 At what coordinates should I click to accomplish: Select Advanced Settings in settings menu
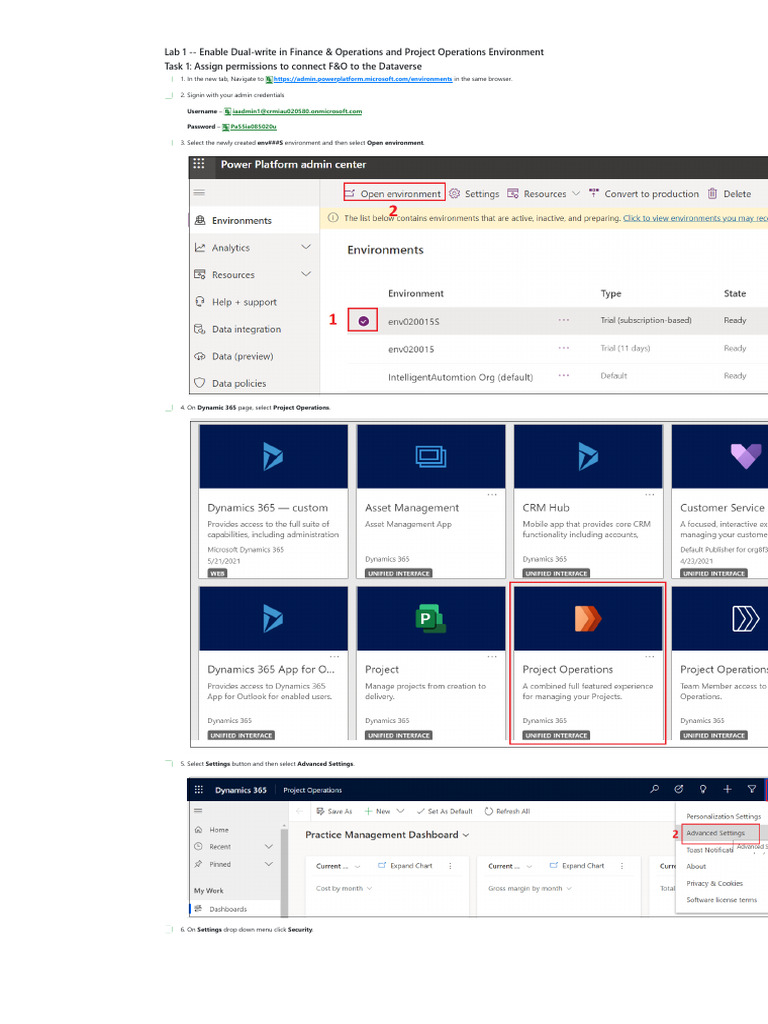[715, 833]
